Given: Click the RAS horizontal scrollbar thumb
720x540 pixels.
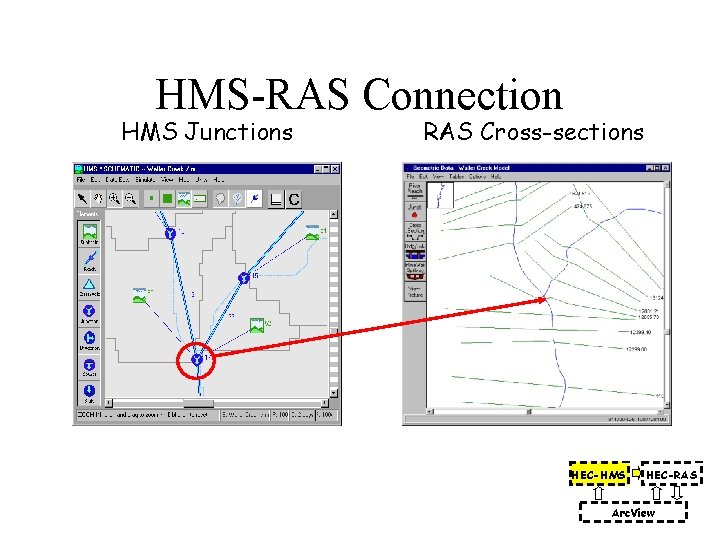Looking at the screenshot, I should (529, 411).
